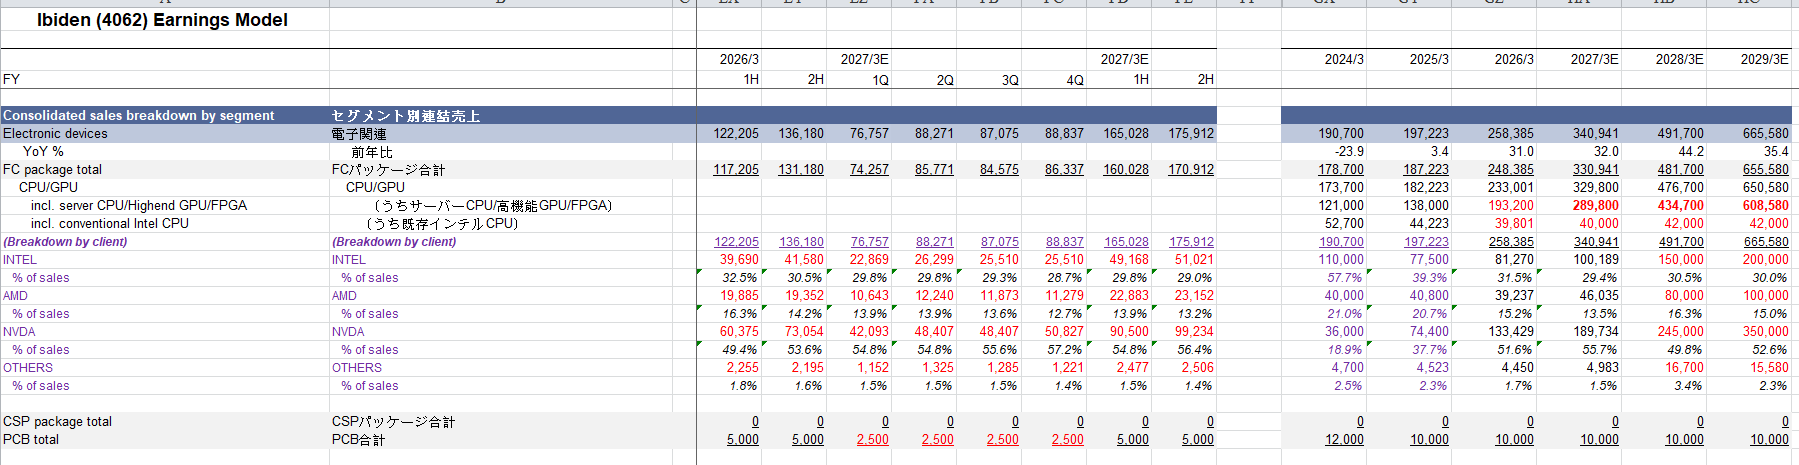This screenshot has width=1799, height=465.
Task: Select Electronic devices value 136,180
Action: tap(801, 134)
